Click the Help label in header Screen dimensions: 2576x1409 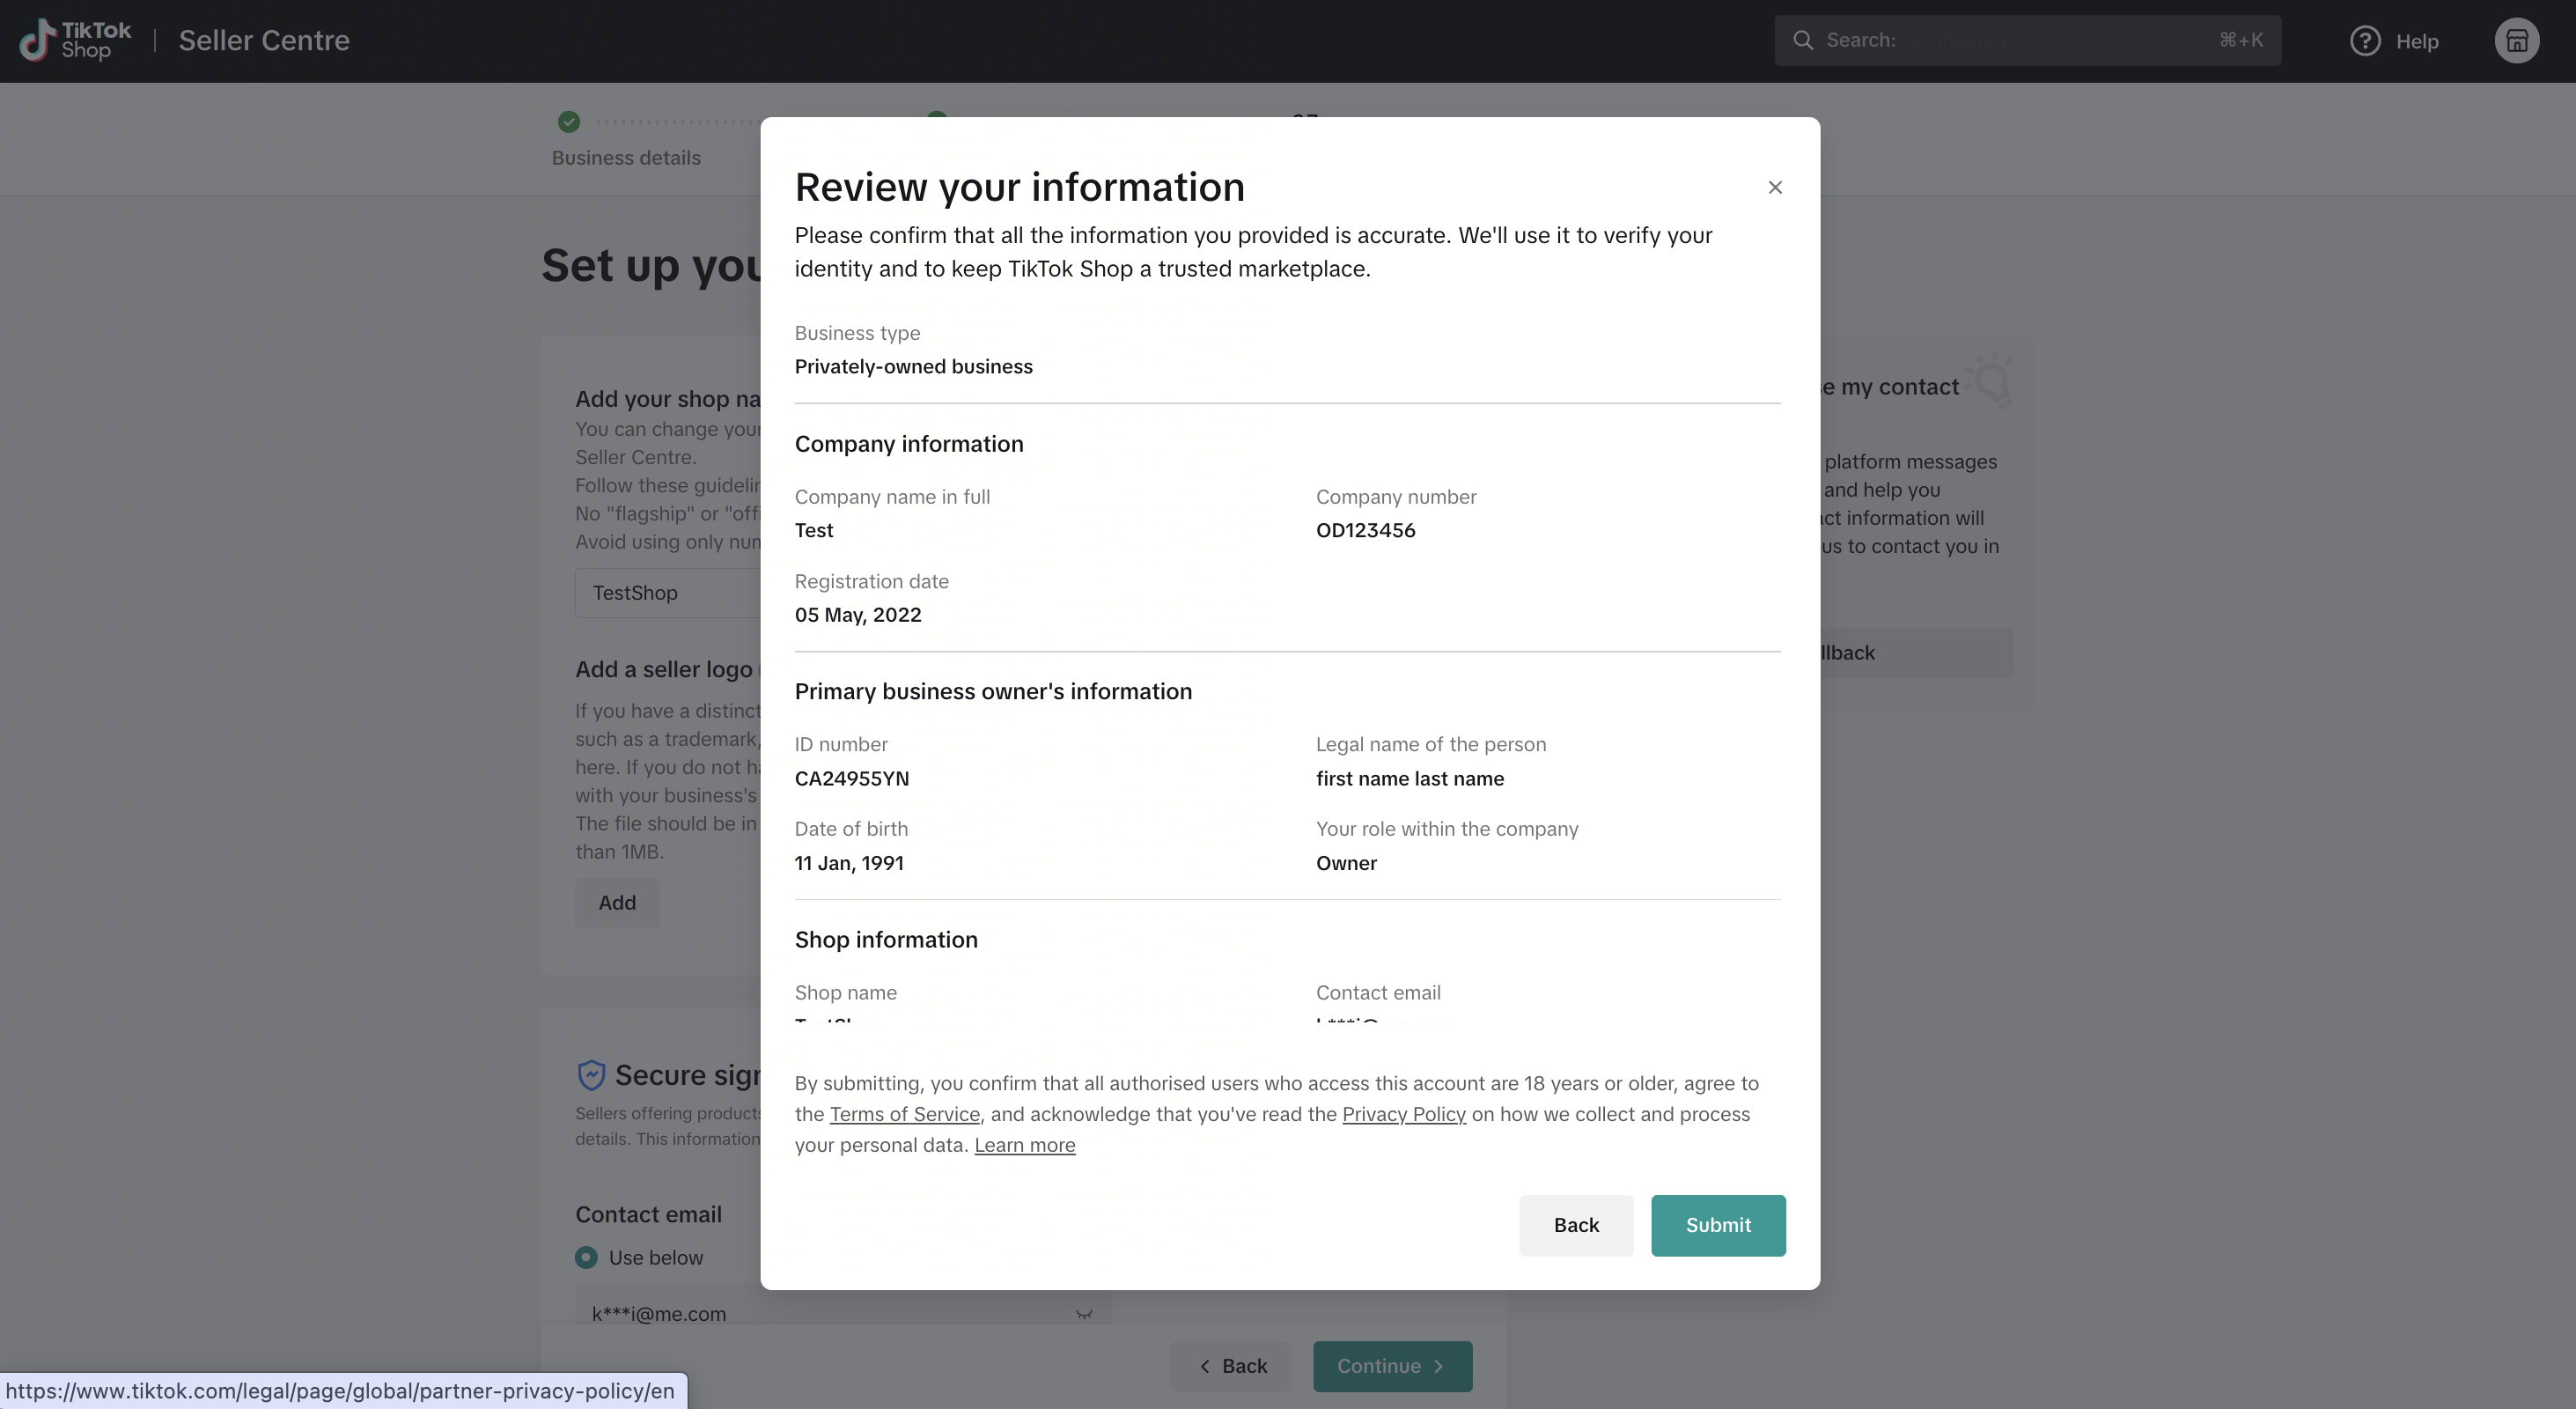point(2416,41)
